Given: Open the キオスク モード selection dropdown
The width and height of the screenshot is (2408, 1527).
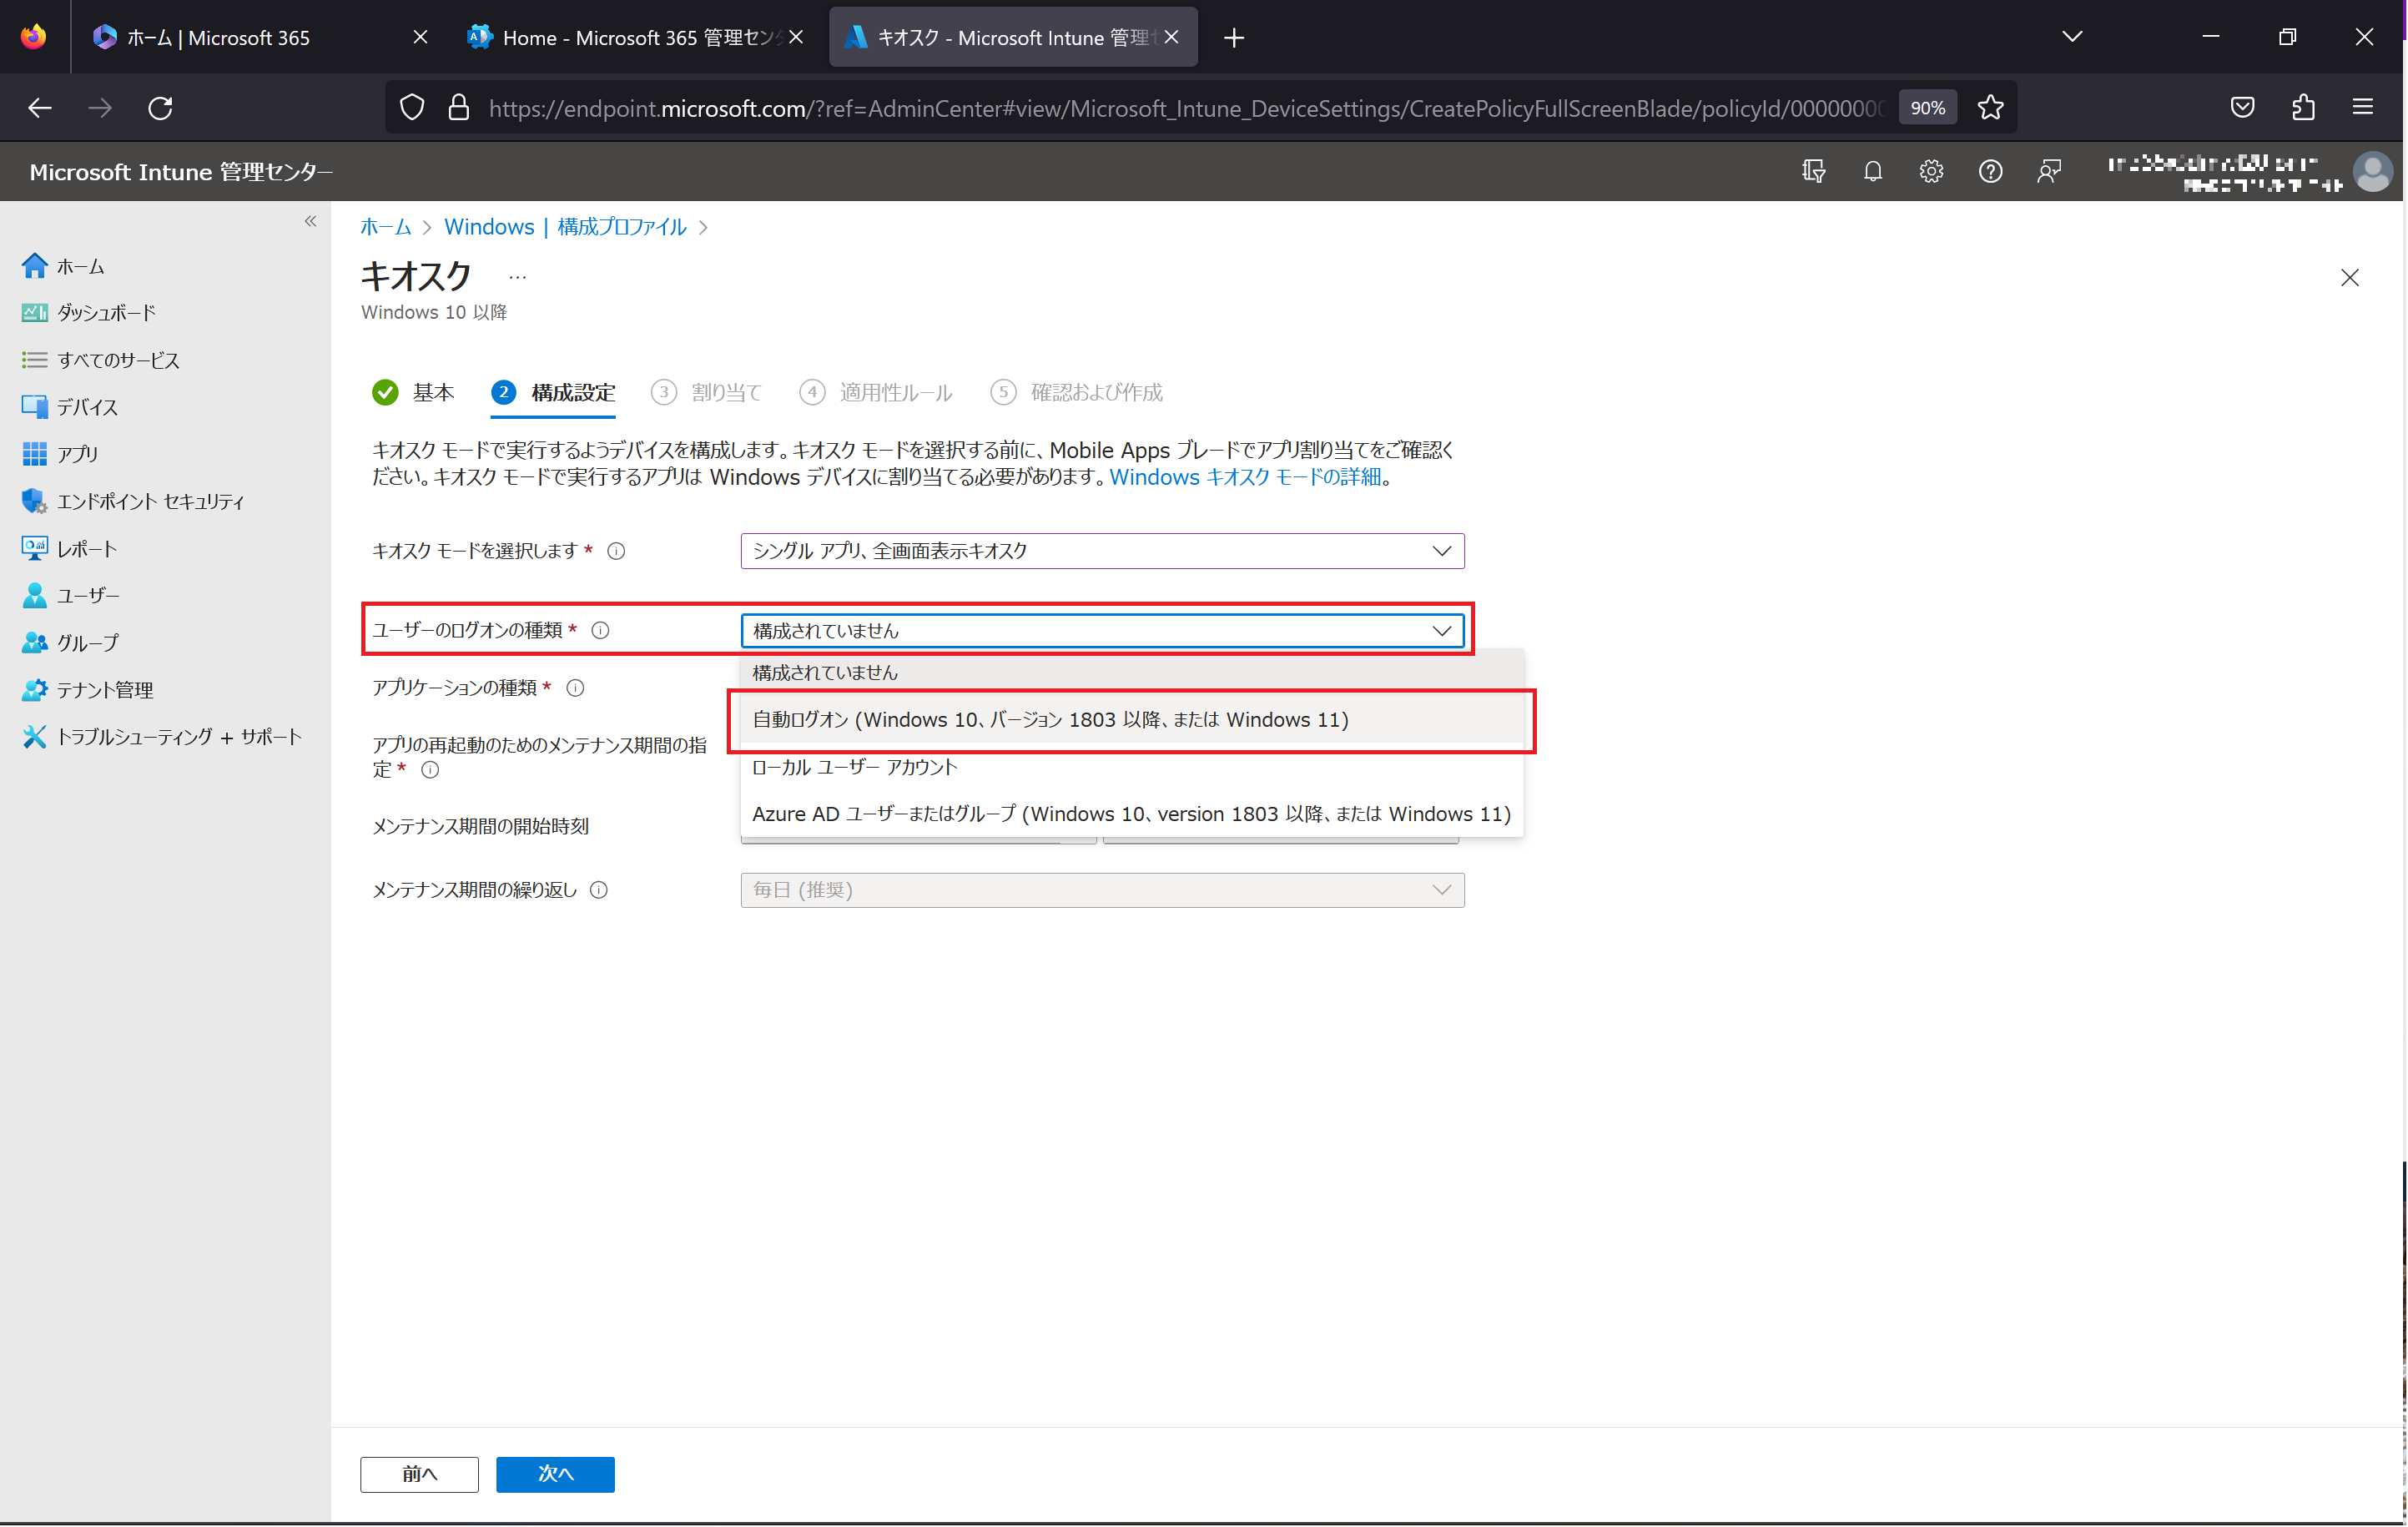Looking at the screenshot, I should pos(1102,551).
